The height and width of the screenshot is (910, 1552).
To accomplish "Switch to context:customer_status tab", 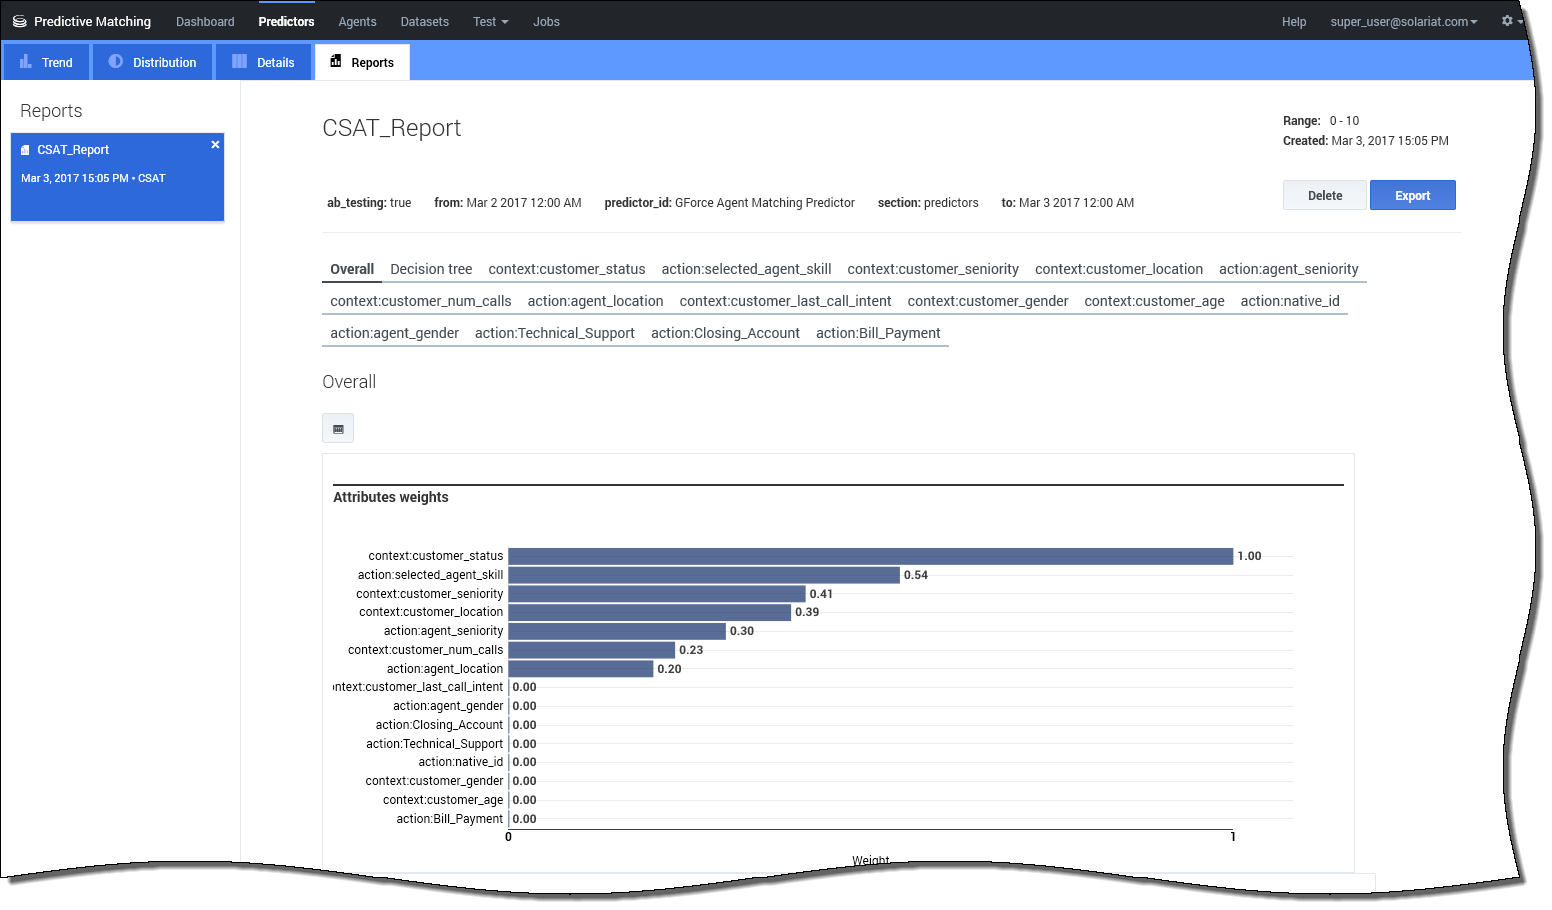I will [x=566, y=269].
